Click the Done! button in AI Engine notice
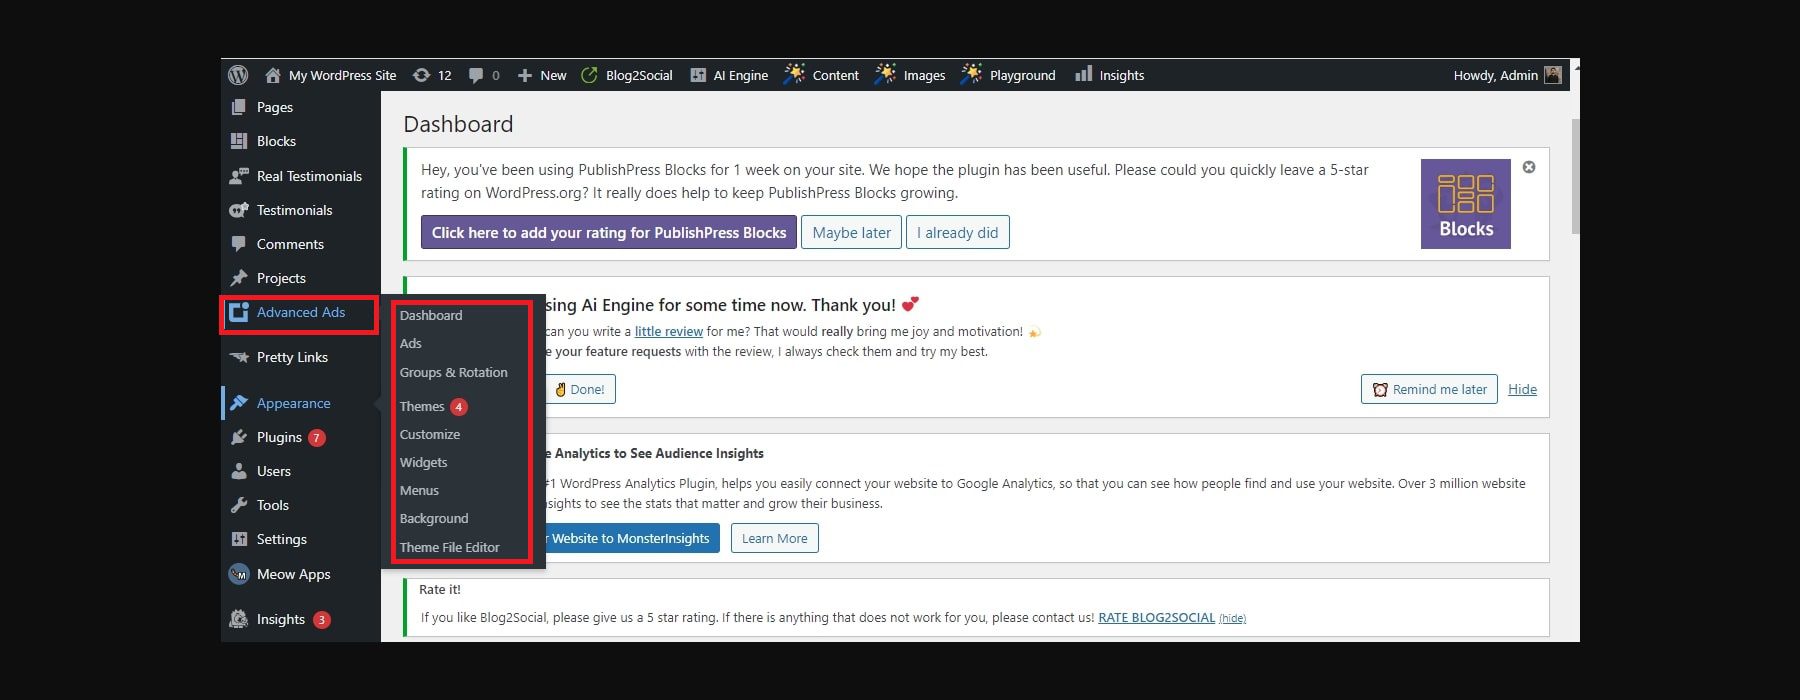Viewport: 1800px width, 700px height. 580,389
